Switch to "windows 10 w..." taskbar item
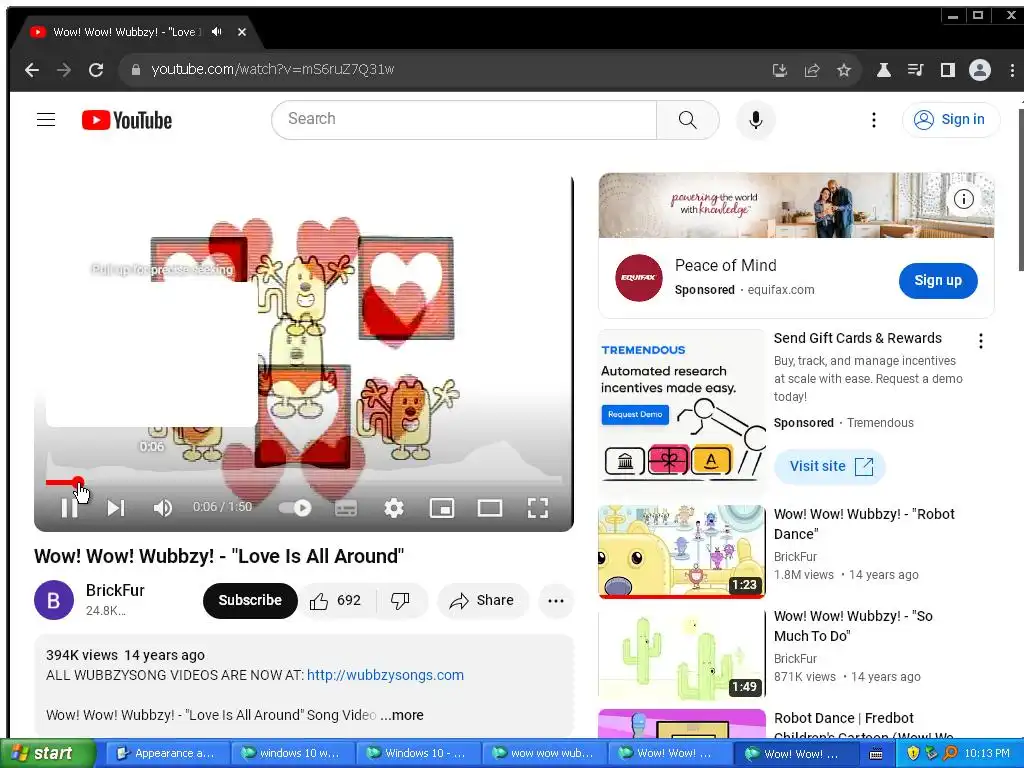The image size is (1024, 768). pos(293,753)
